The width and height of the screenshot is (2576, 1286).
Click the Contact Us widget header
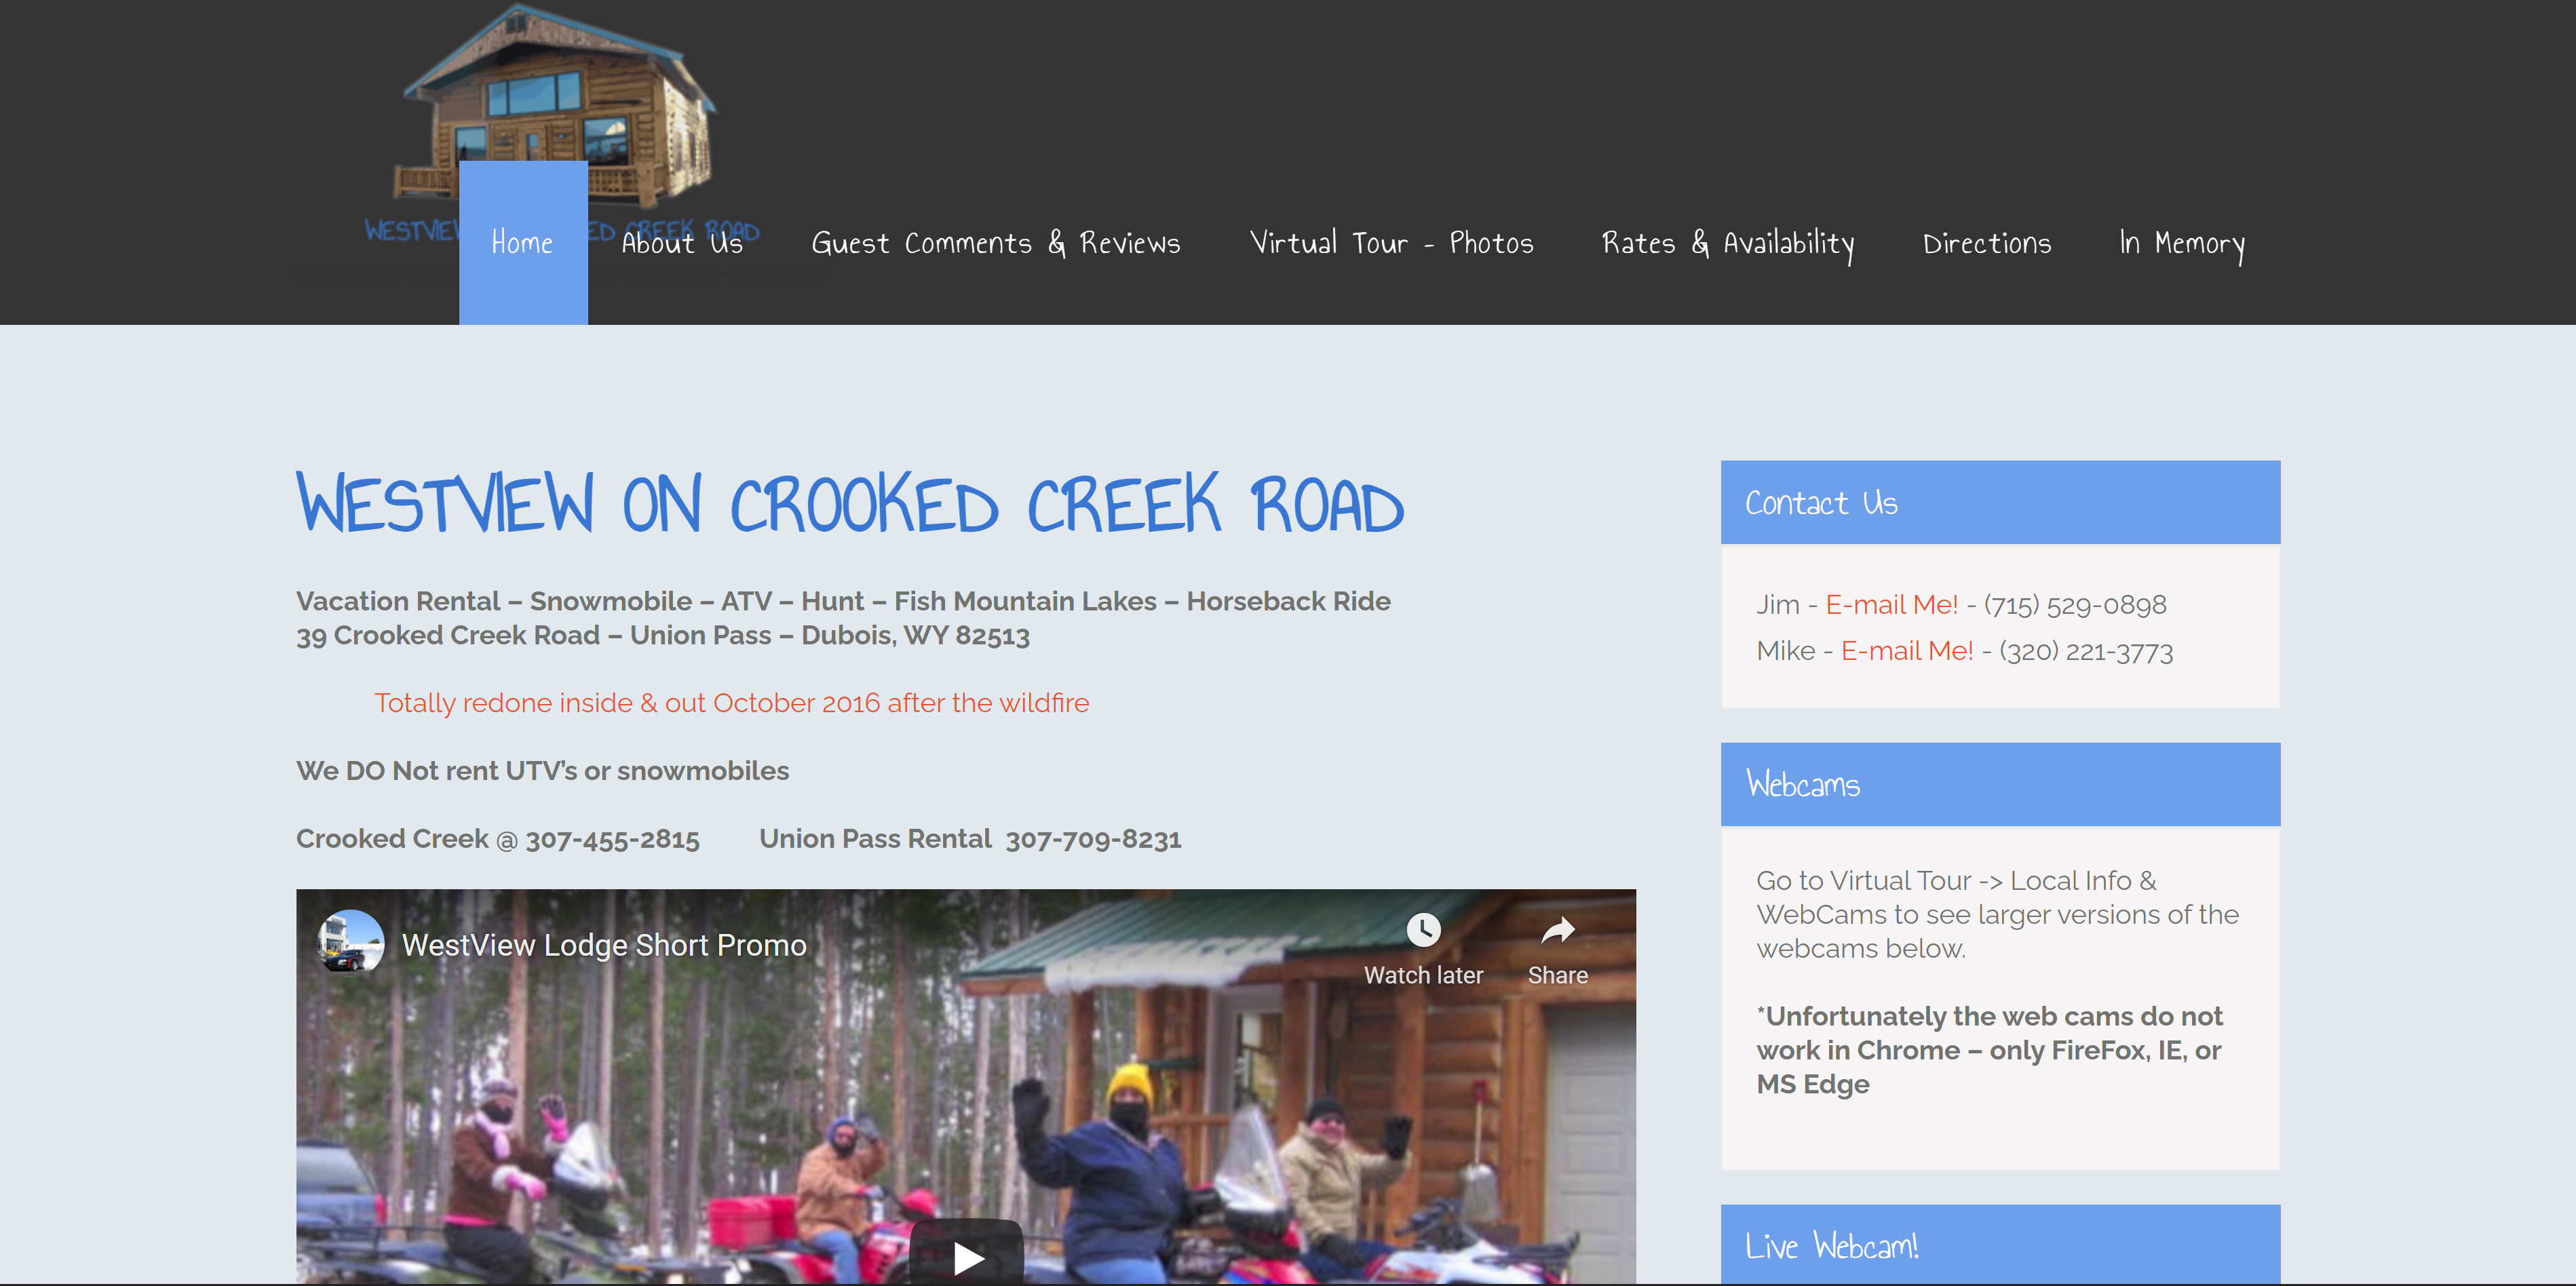tap(2000, 502)
